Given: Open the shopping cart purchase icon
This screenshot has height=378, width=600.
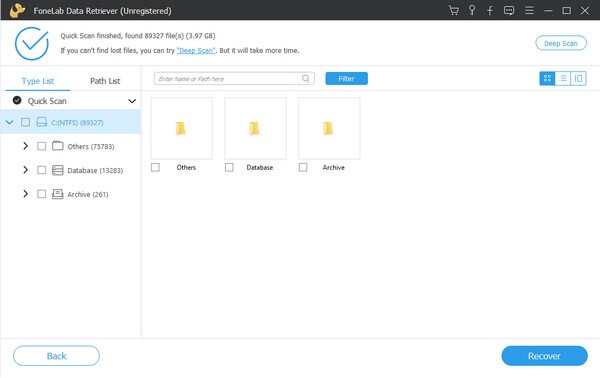Looking at the screenshot, I should pyautogui.click(x=453, y=10).
